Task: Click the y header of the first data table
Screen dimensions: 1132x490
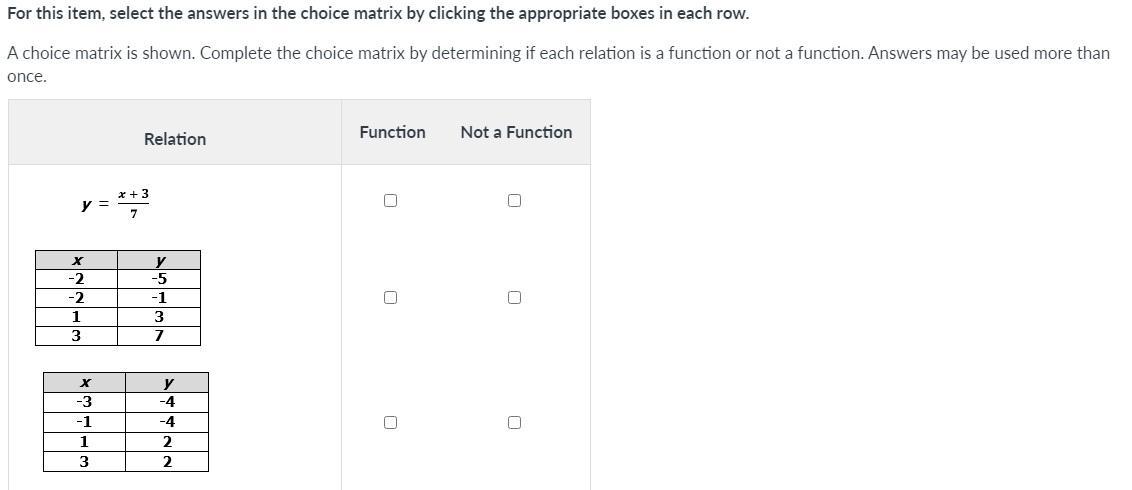Action: [159, 261]
